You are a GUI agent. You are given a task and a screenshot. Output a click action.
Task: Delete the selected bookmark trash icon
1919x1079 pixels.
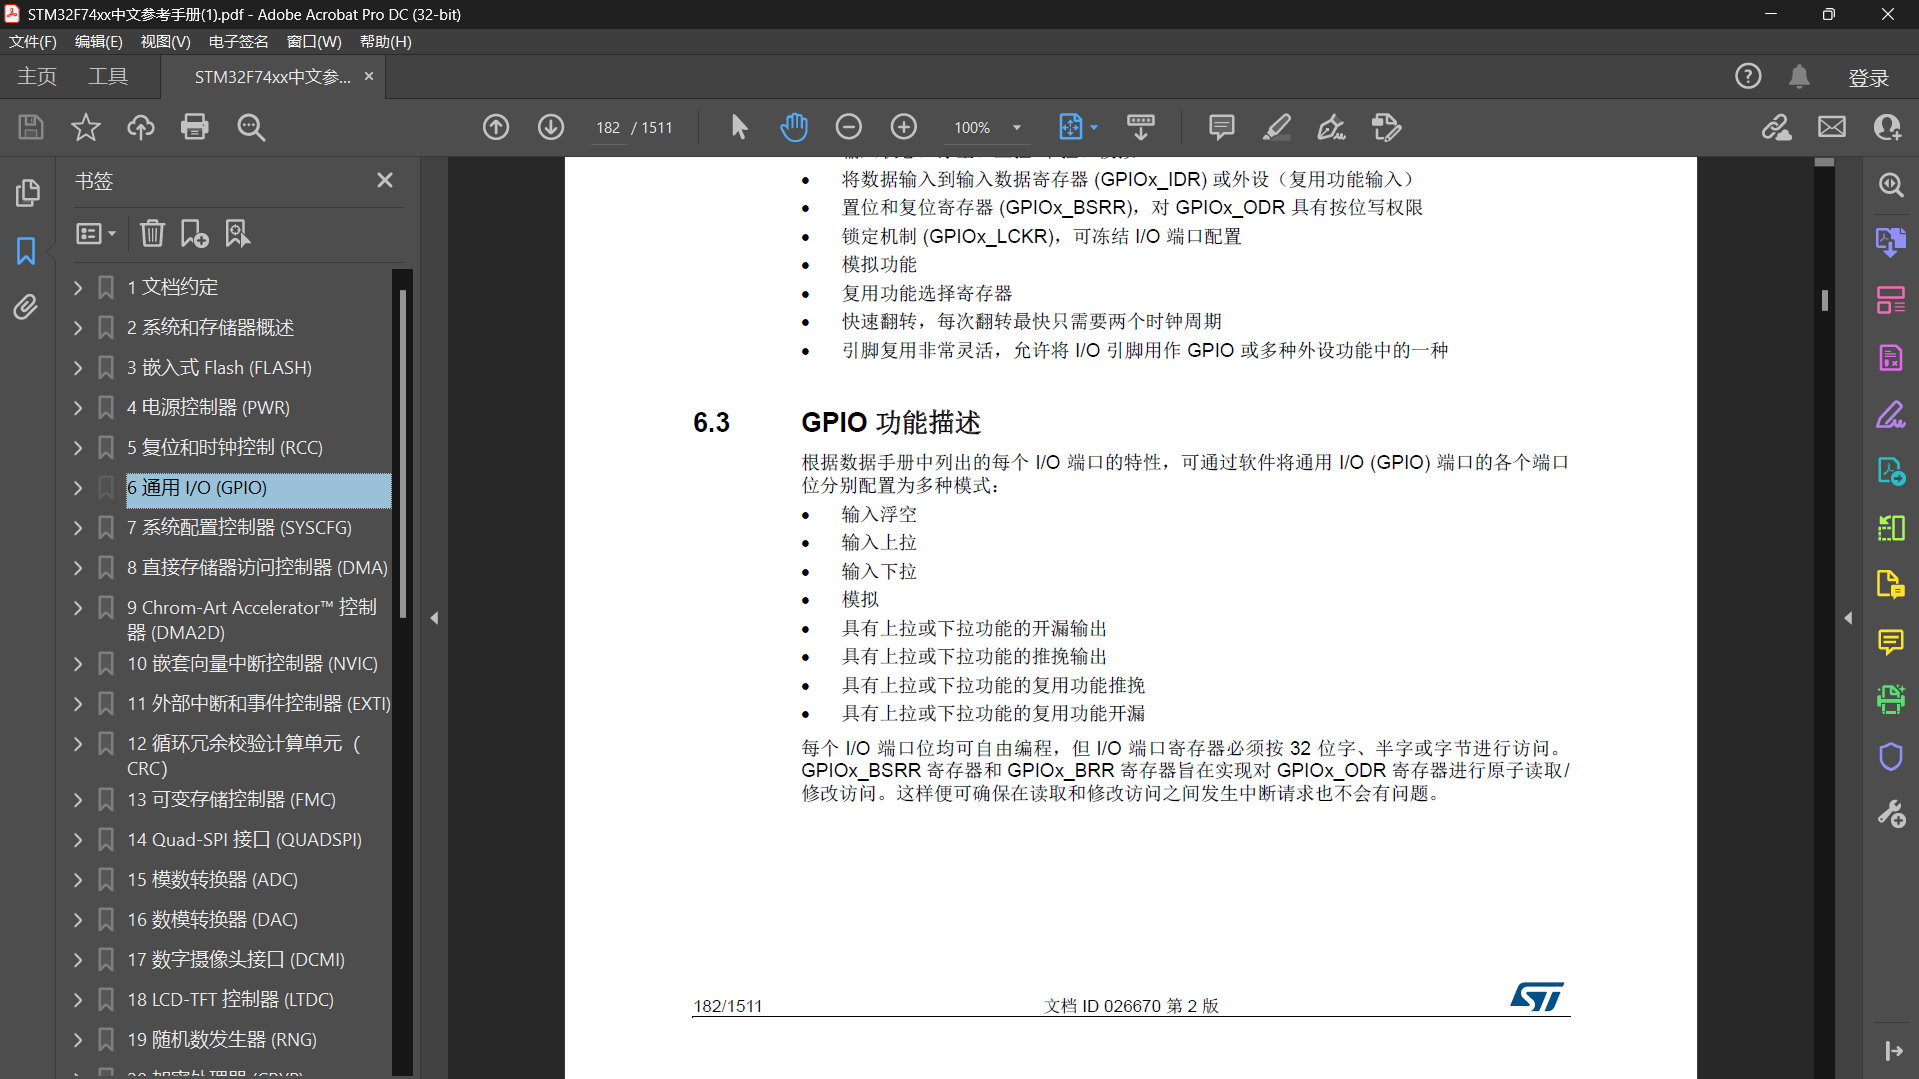pyautogui.click(x=152, y=233)
